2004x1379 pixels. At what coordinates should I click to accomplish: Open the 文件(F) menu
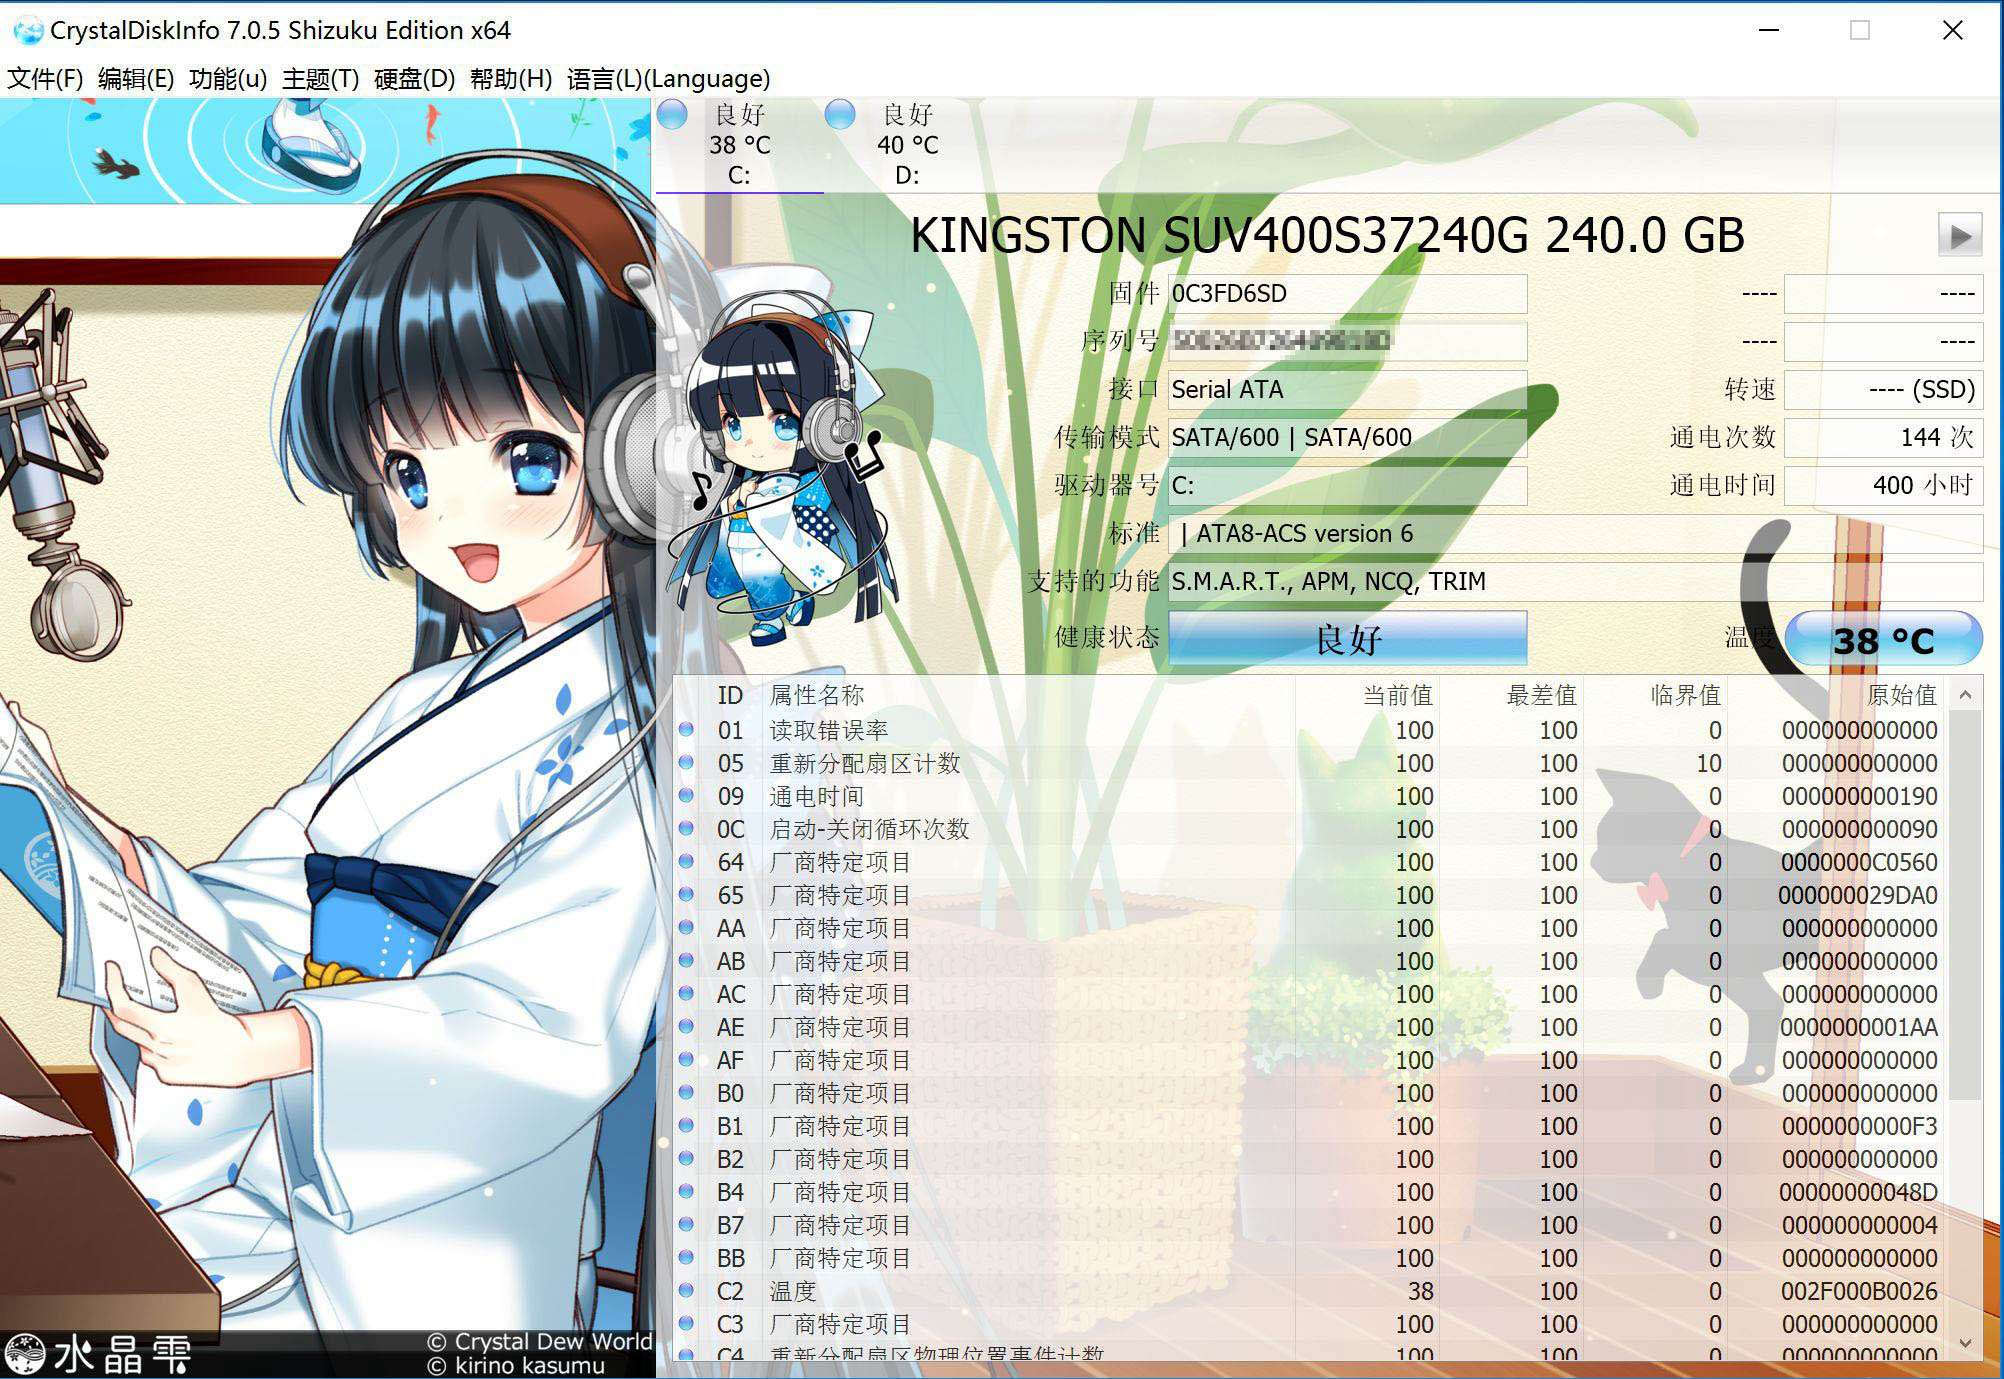44,78
